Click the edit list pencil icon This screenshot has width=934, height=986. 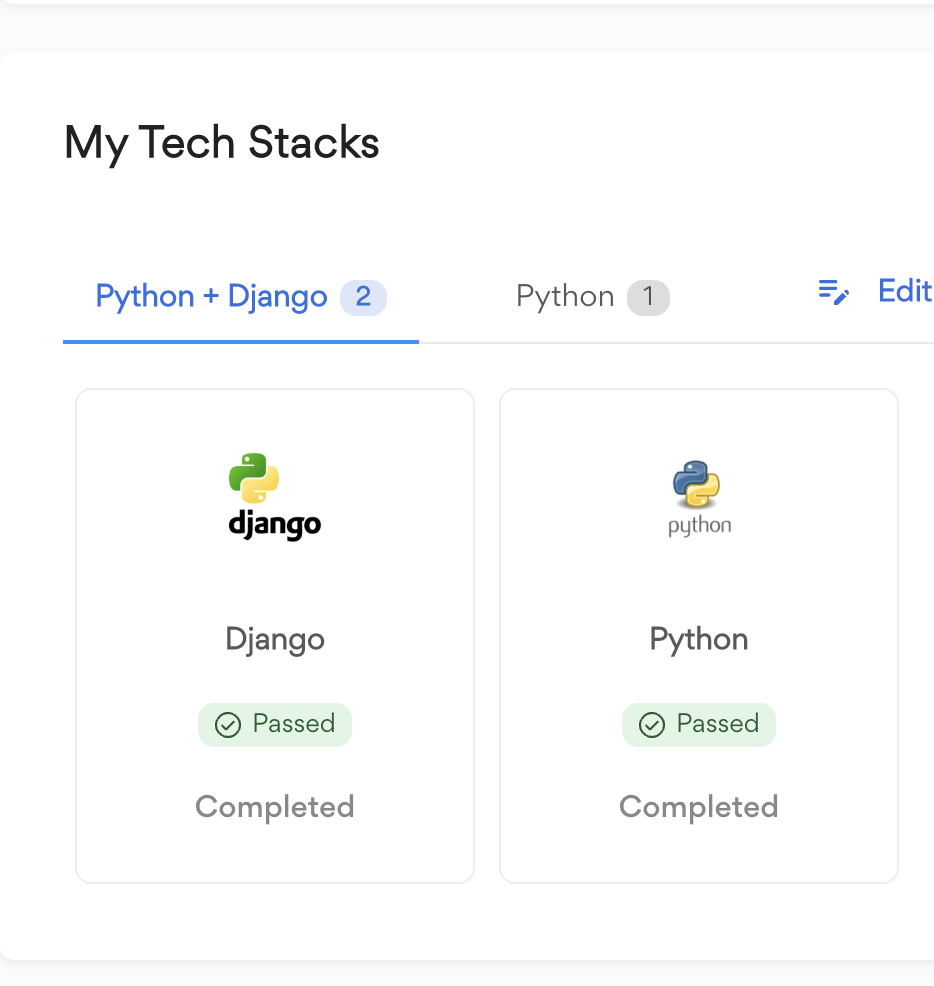833,292
